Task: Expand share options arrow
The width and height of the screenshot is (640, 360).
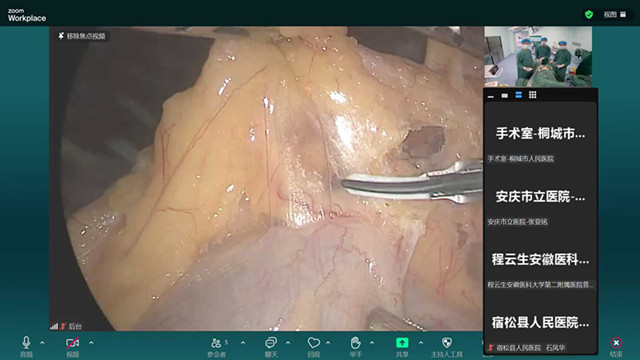Action: click(x=421, y=343)
